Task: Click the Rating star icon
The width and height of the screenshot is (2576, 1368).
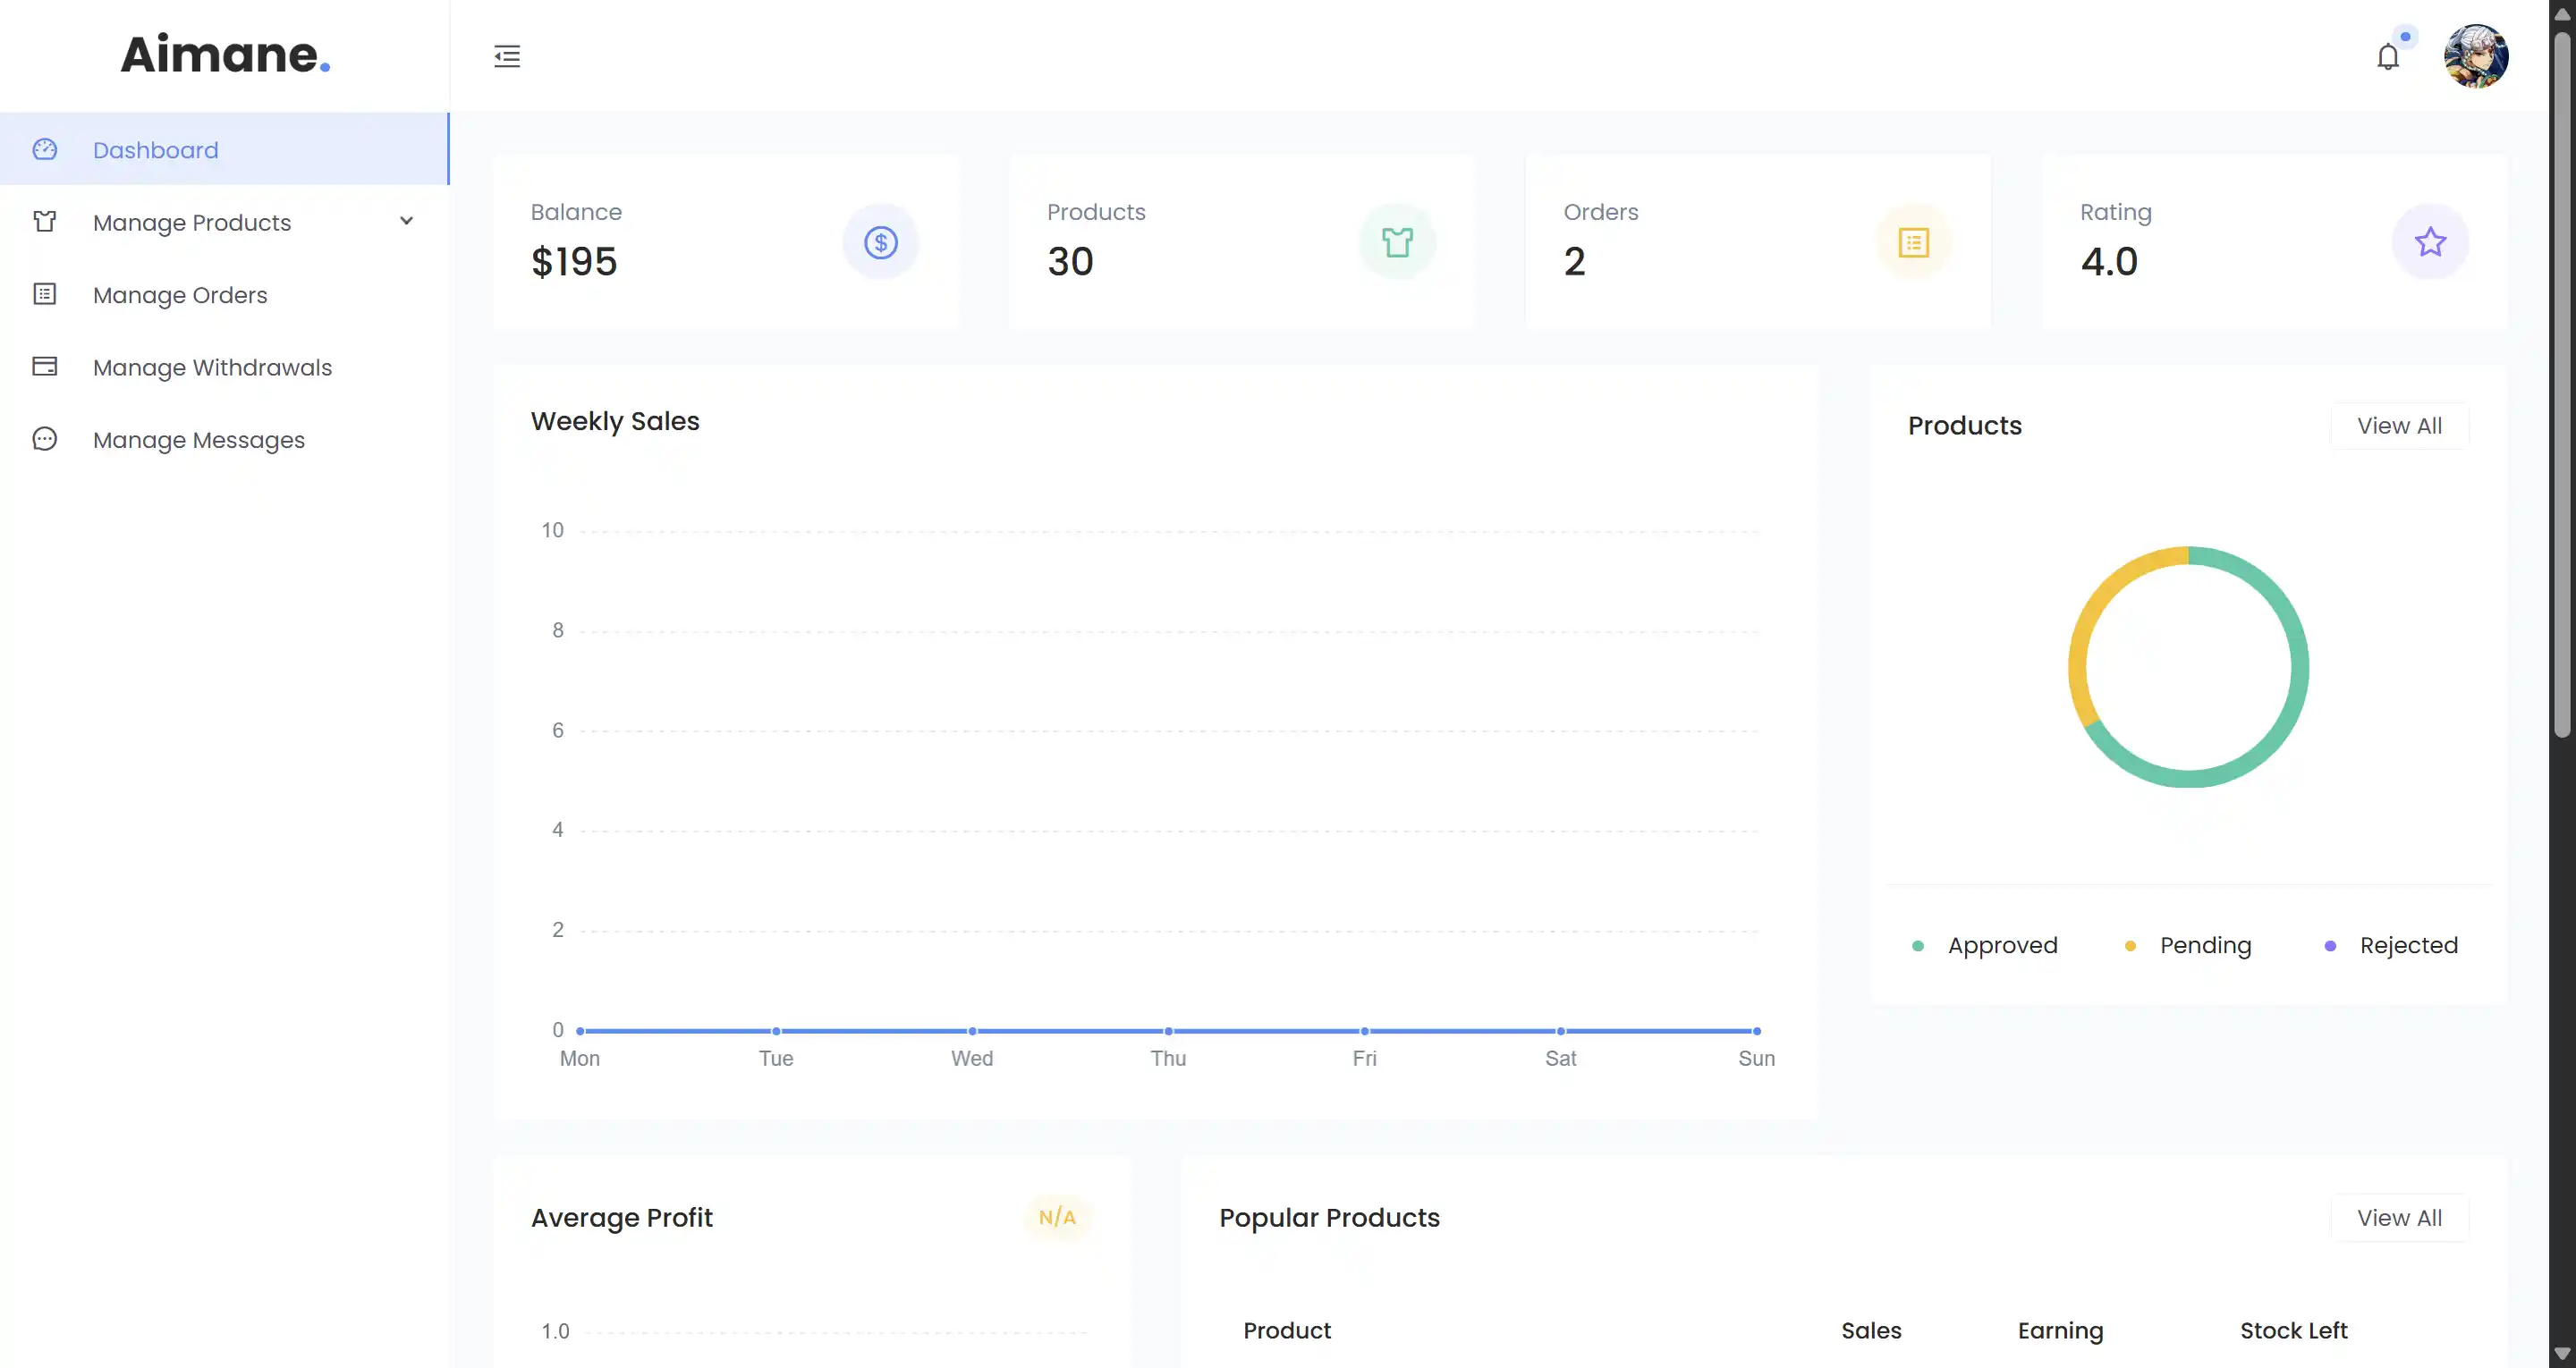Action: click(2430, 242)
